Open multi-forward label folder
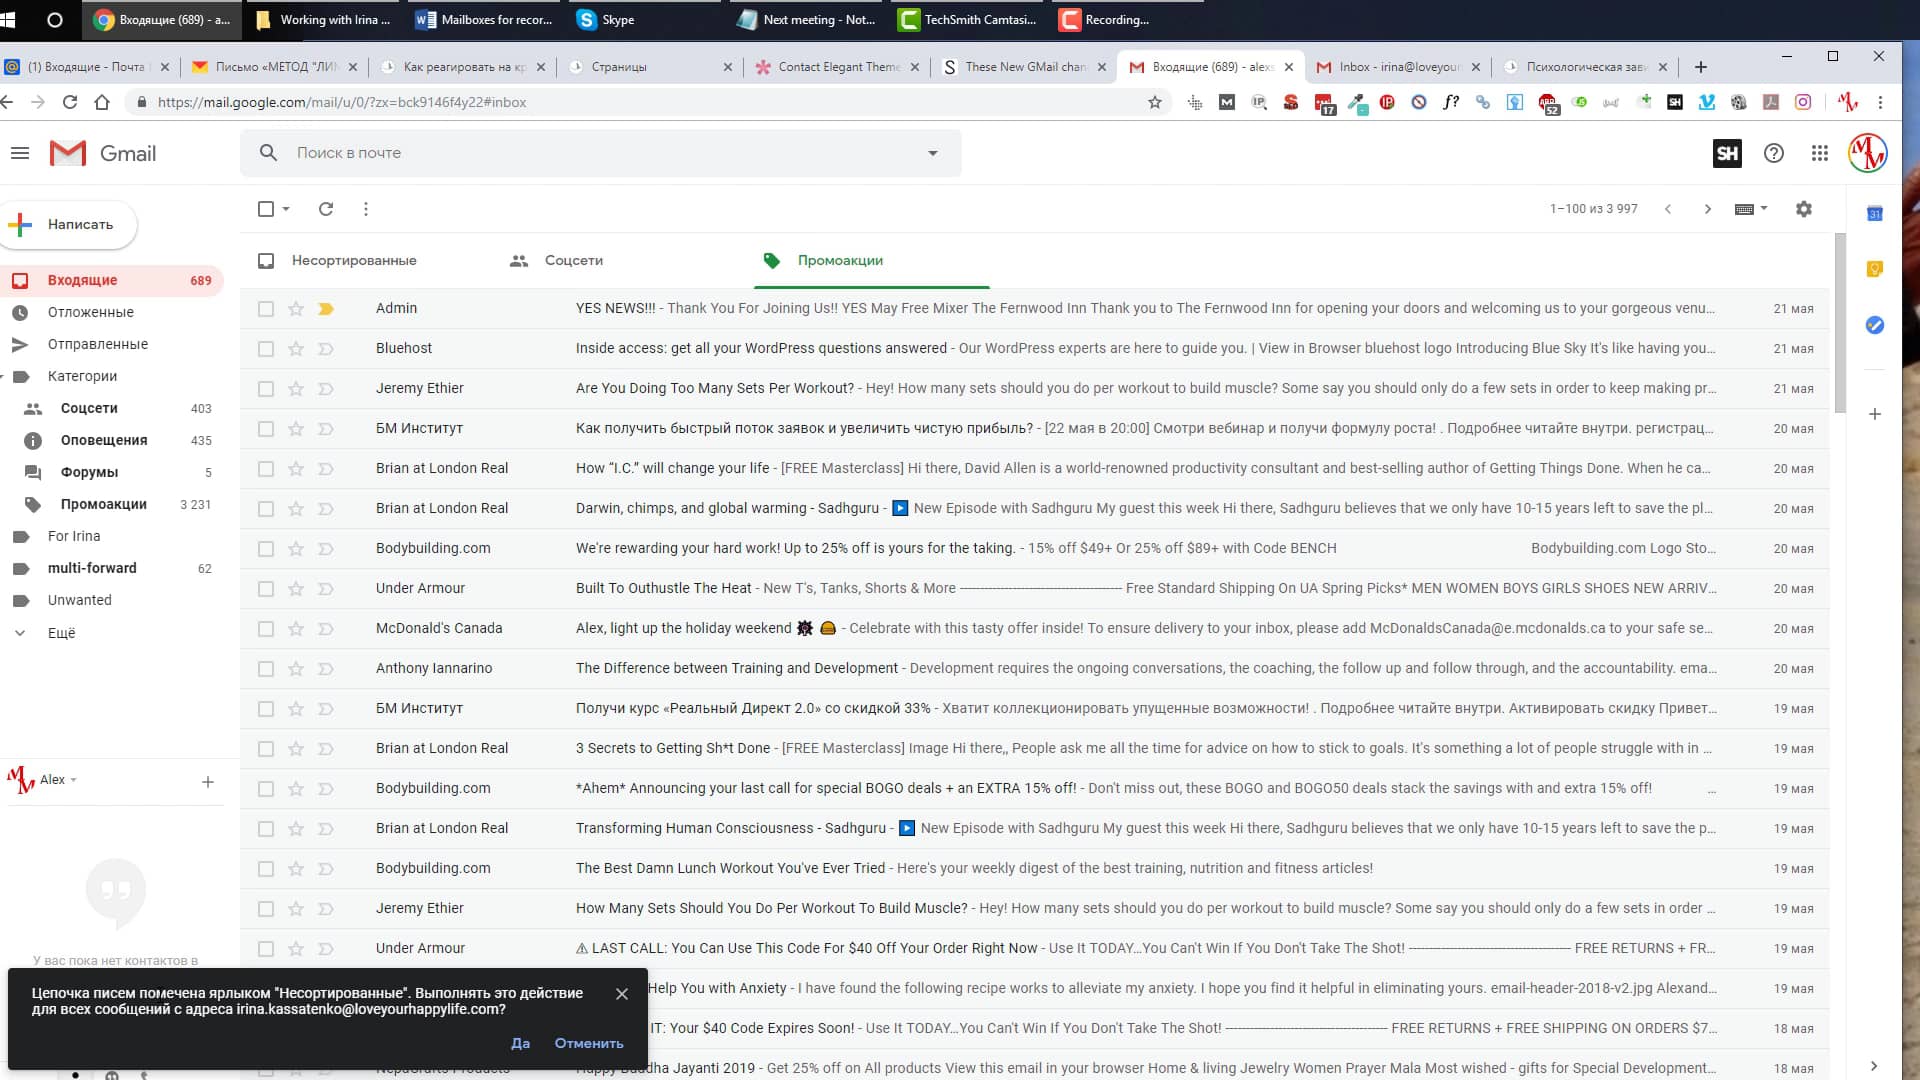Image resolution: width=1920 pixels, height=1080 pixels. [x=92, y=567]
